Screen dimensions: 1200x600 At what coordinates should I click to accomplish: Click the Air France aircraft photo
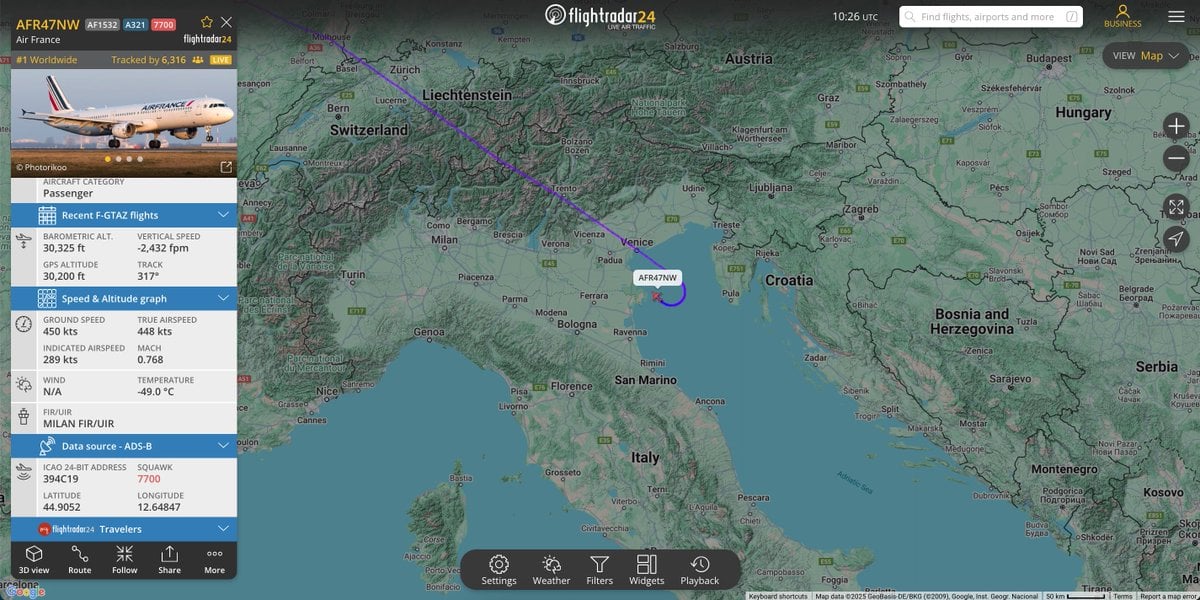pos(124,122)
